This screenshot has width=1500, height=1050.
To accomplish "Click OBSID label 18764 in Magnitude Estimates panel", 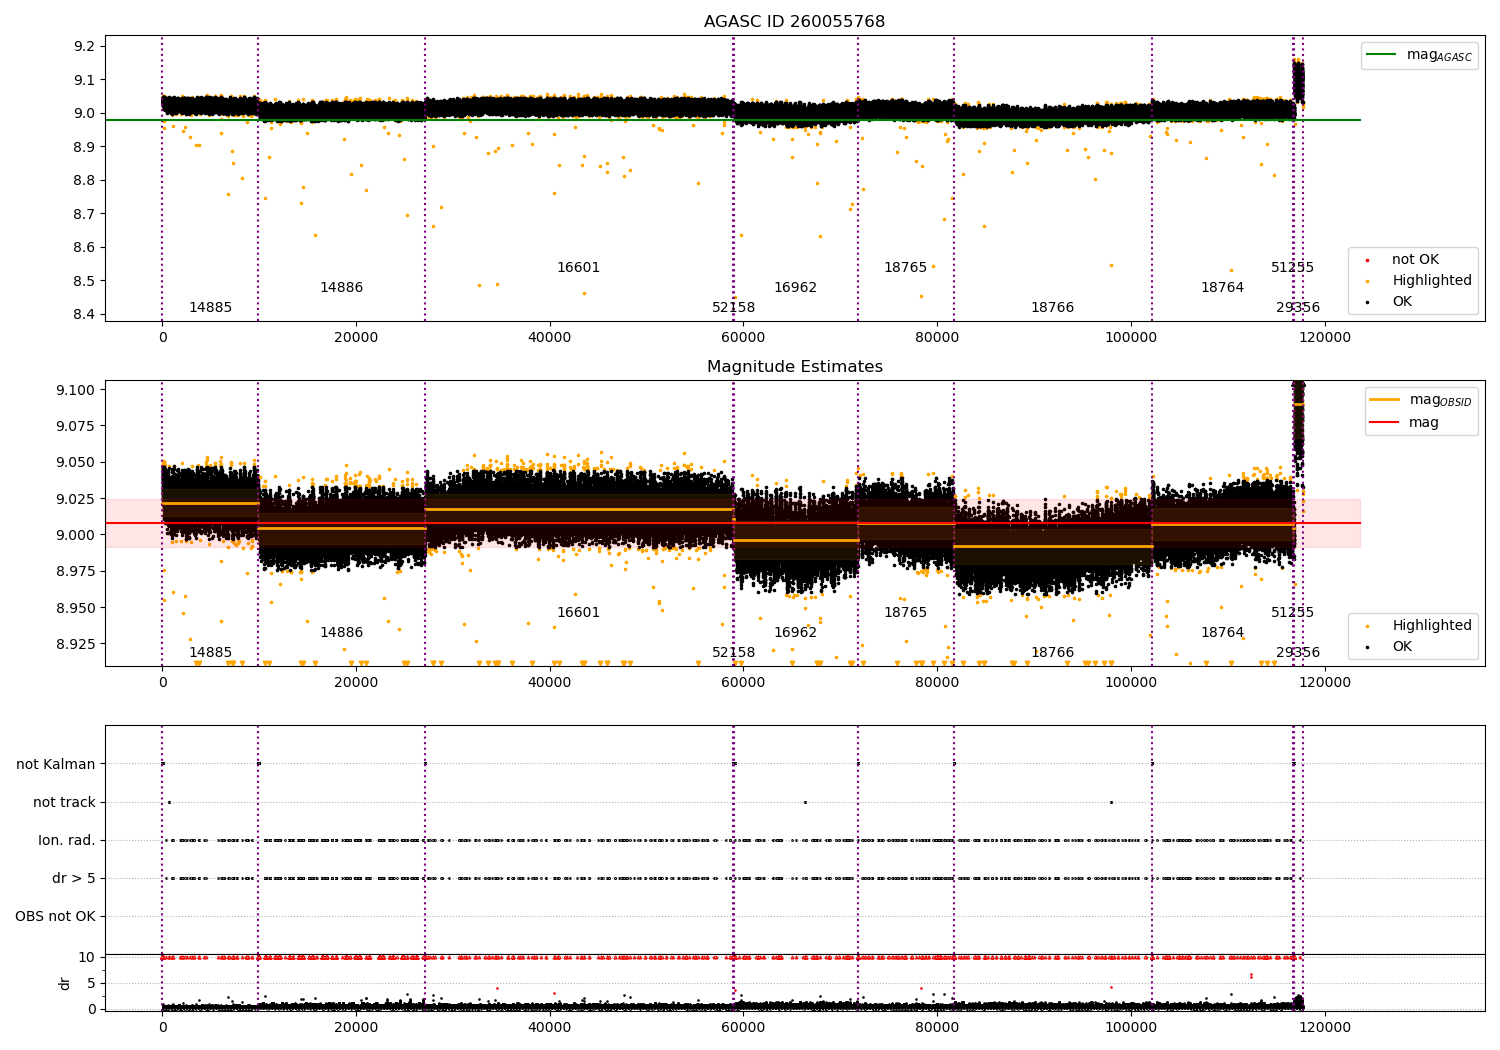I will tap(1222, 632).
